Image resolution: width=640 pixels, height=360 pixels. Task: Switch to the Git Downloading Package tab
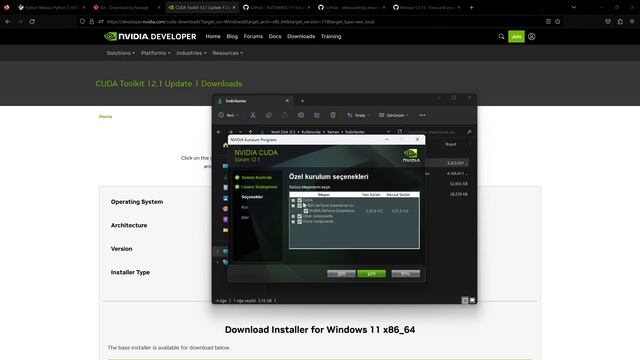click(127, 7)
